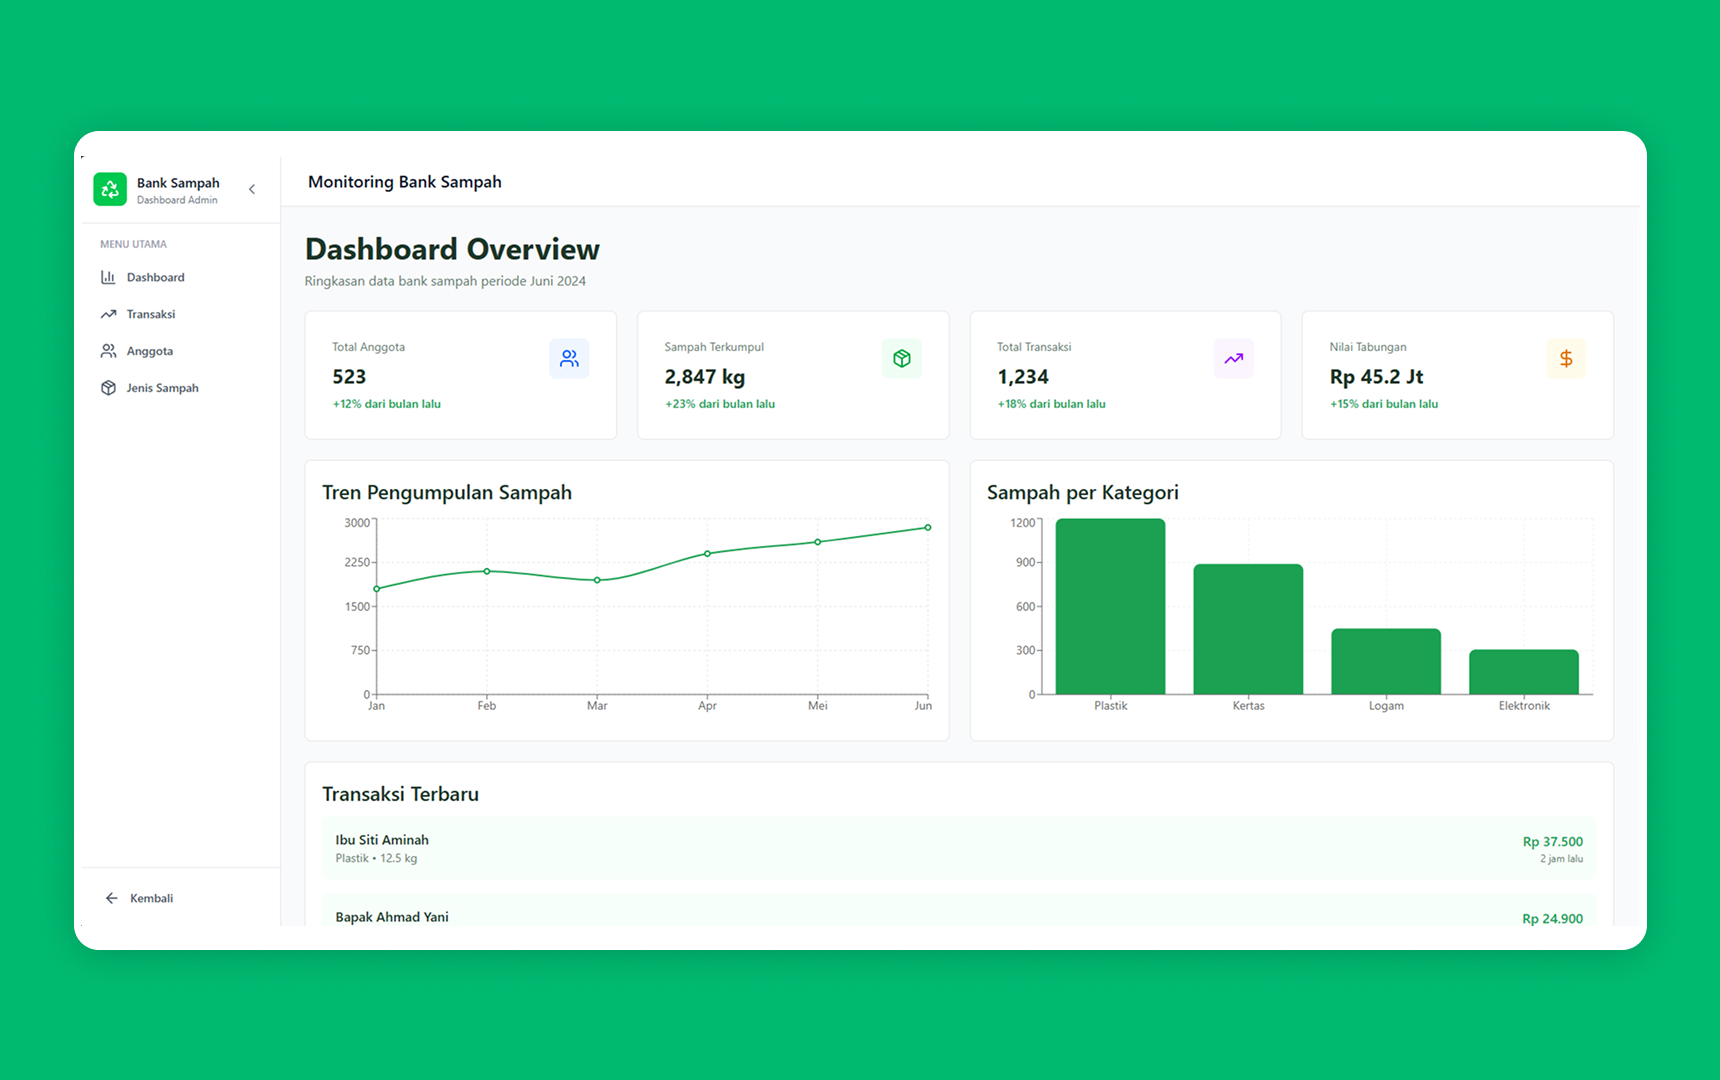The image size is (1720, 1080).
Task: Click the orange dollar icon in Nilai Tabungan
Action: (1565, 359)
